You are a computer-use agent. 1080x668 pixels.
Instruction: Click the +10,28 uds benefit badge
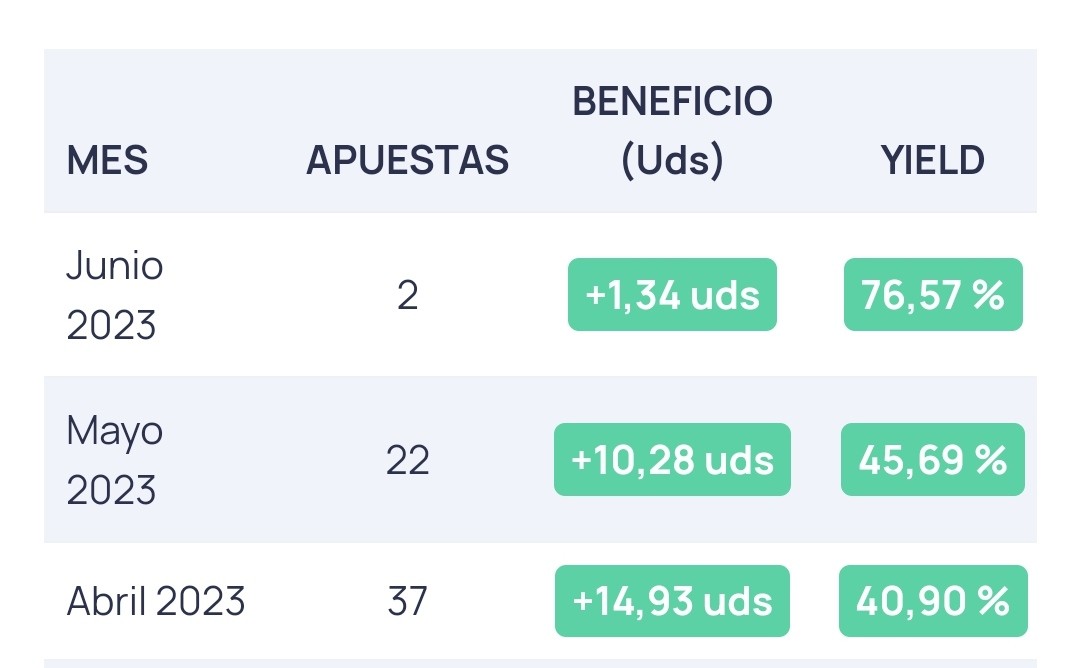672,460
